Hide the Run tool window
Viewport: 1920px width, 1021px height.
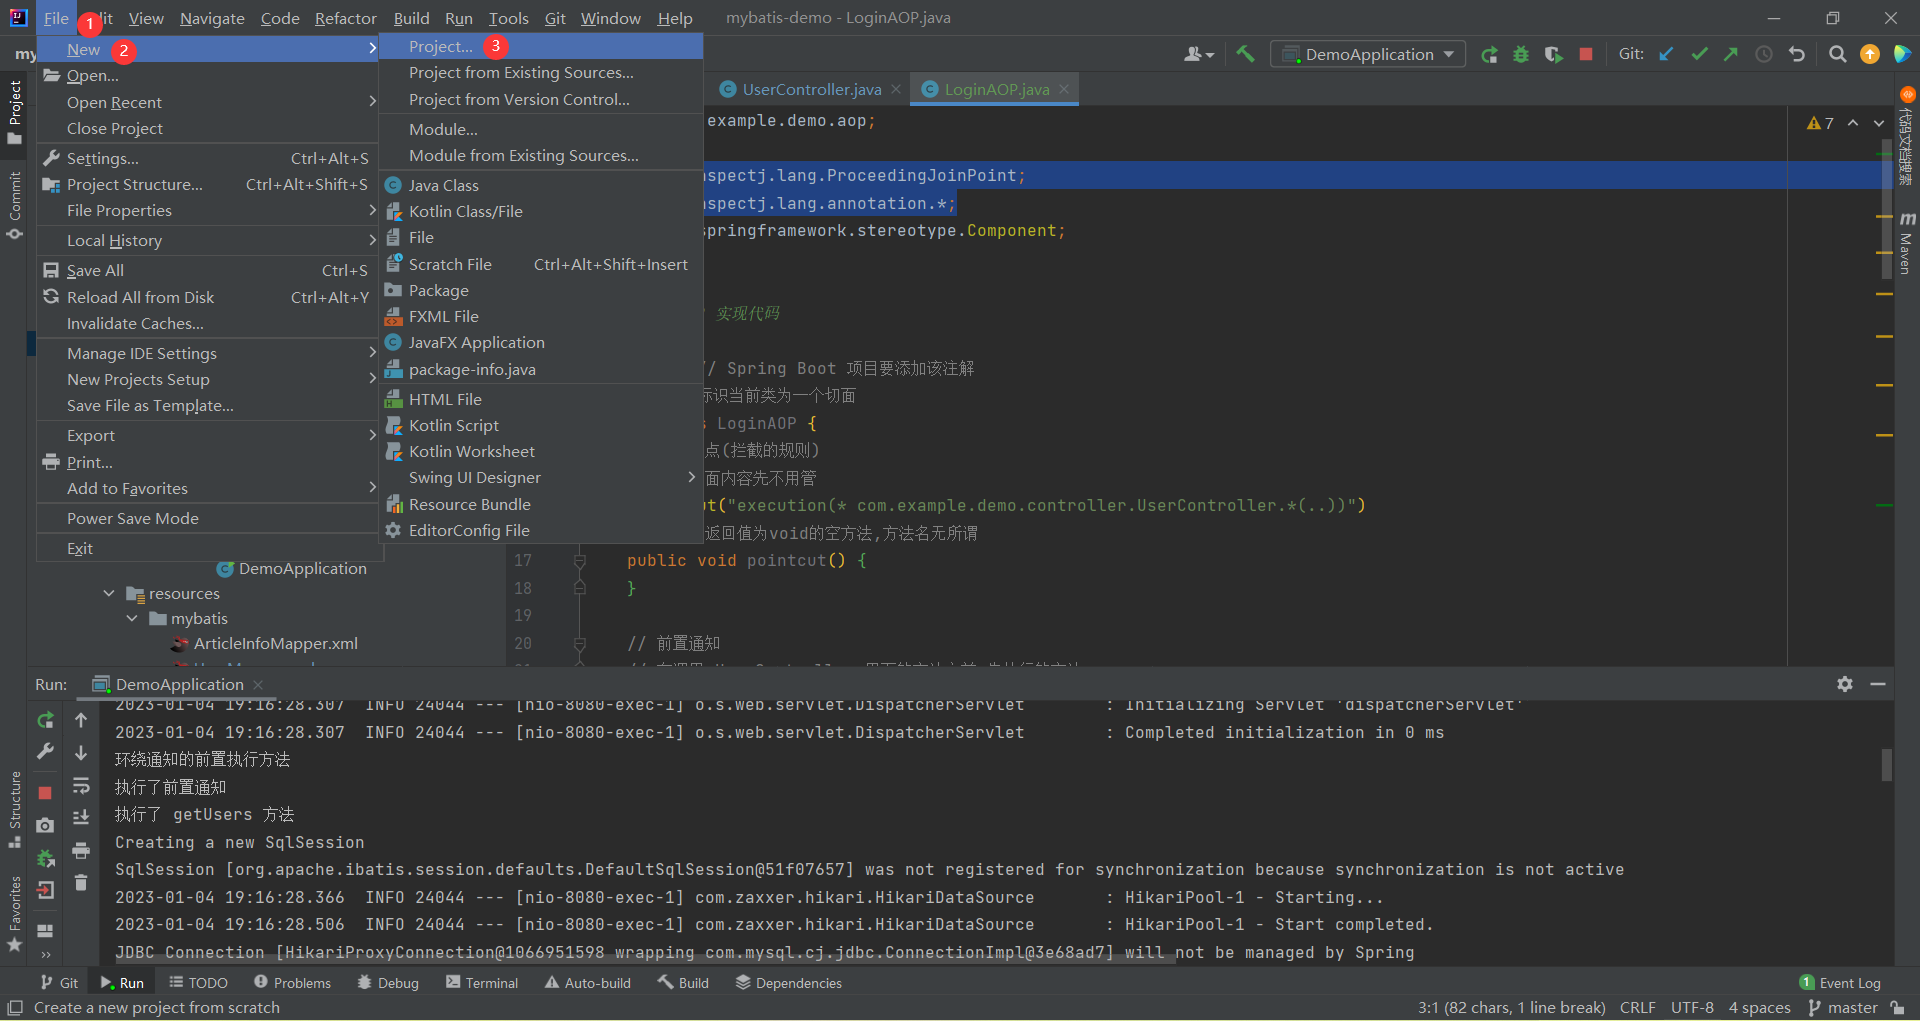tap(1878, 684)
